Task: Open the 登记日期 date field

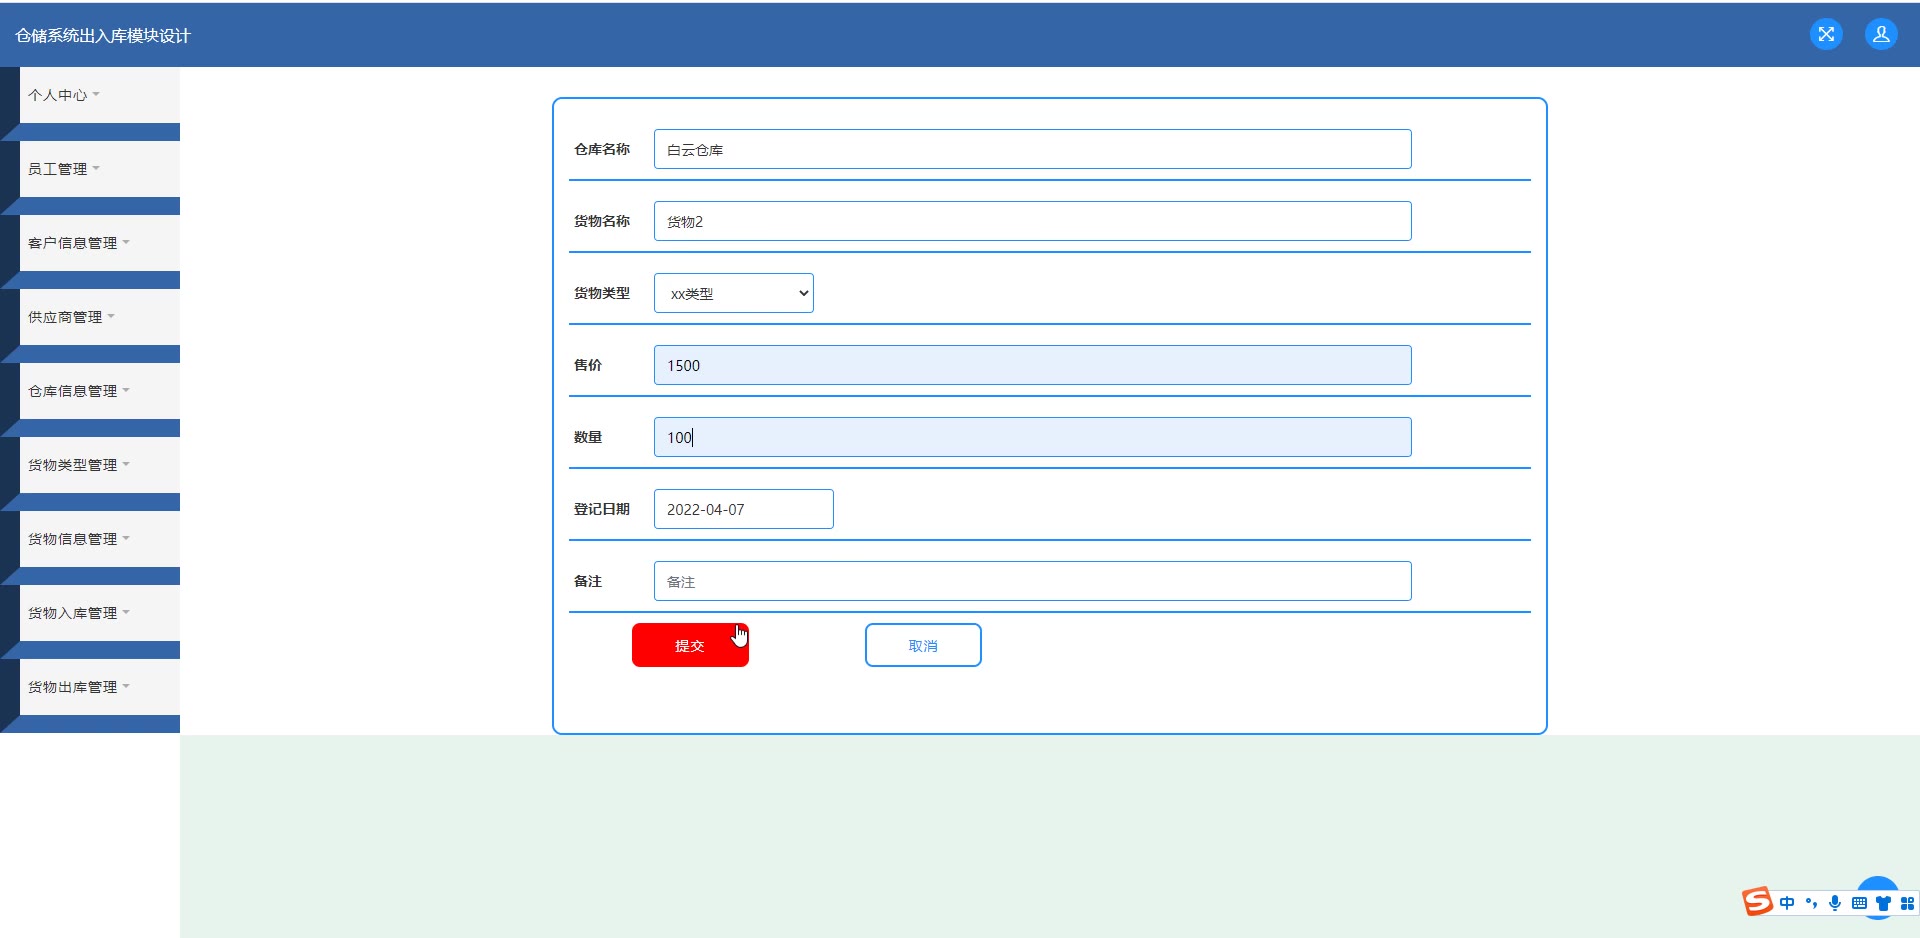Action: (744, 509)
